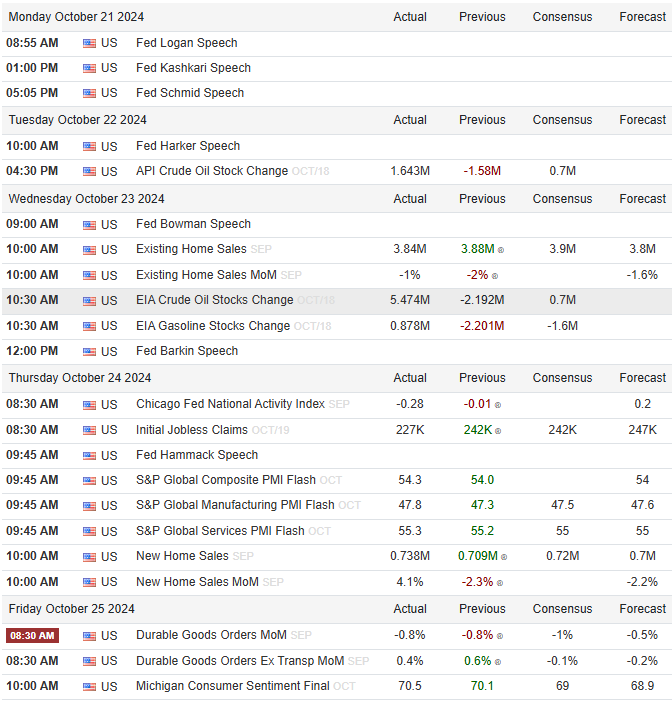Screen dimensions: 672x707
Task: Click the US flag beside API Crude Oil Stock Change
Action: click(x=89, y=171)
